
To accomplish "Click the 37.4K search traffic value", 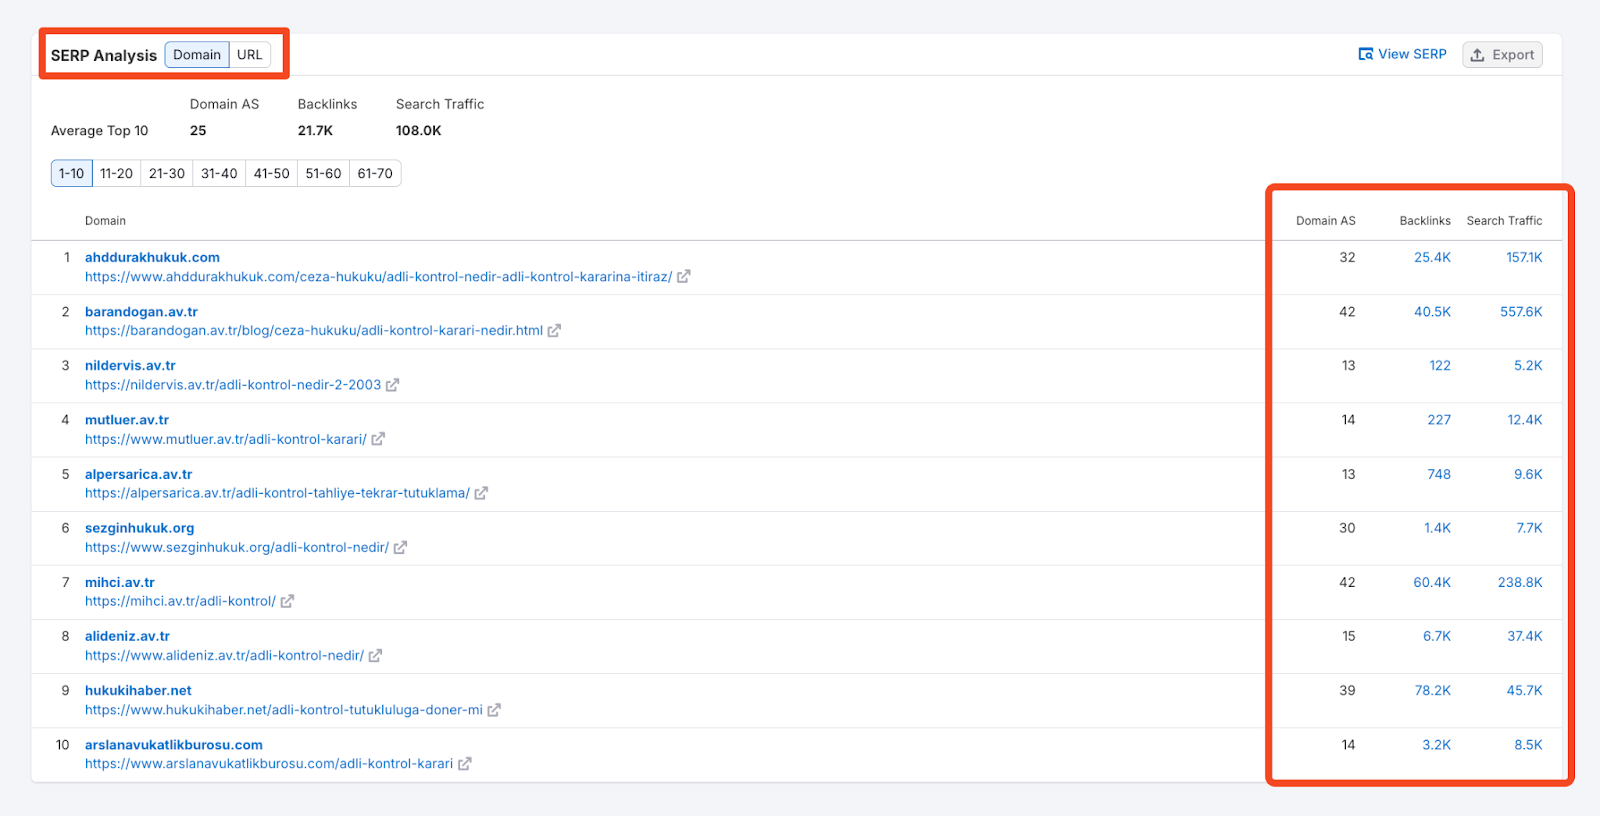I will point(1525,636).
